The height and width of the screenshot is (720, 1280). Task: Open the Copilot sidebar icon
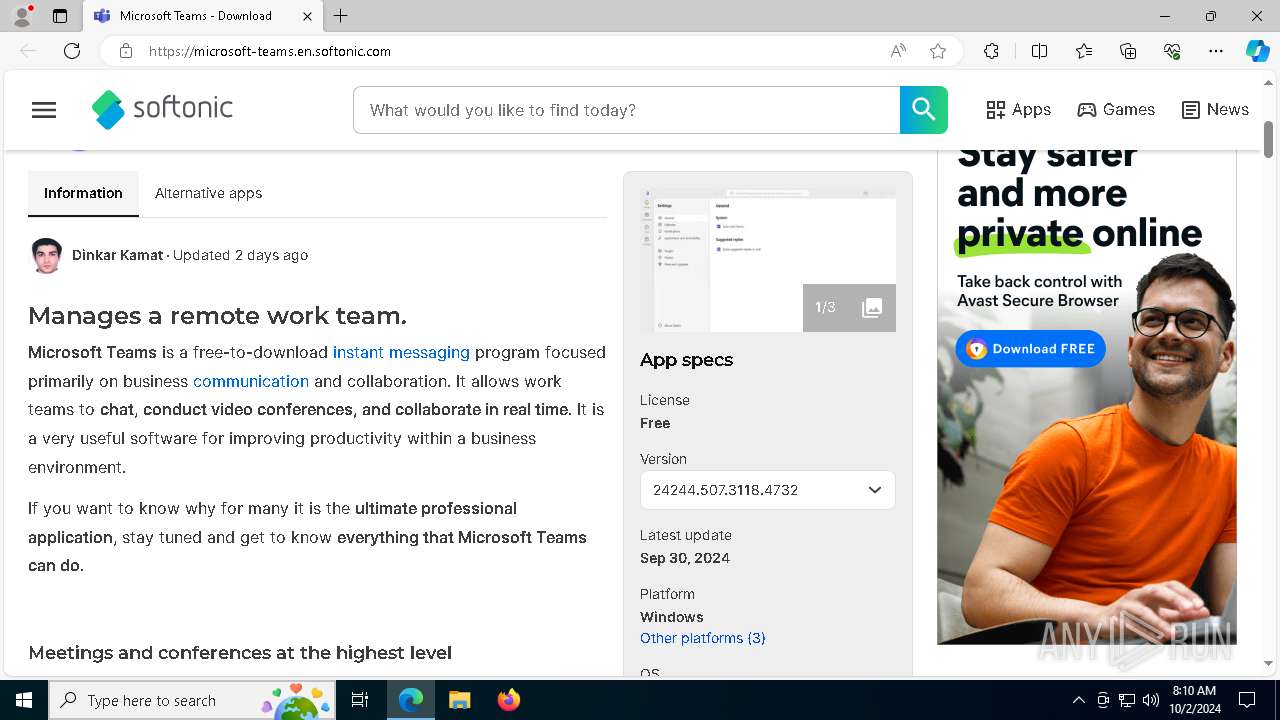pyautogui.click(x=1257, y=51)
